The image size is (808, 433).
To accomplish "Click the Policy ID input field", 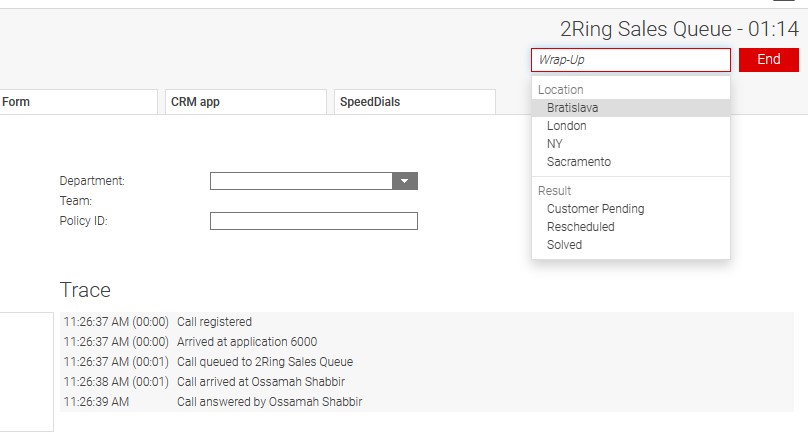I will (x=313, y=221).
